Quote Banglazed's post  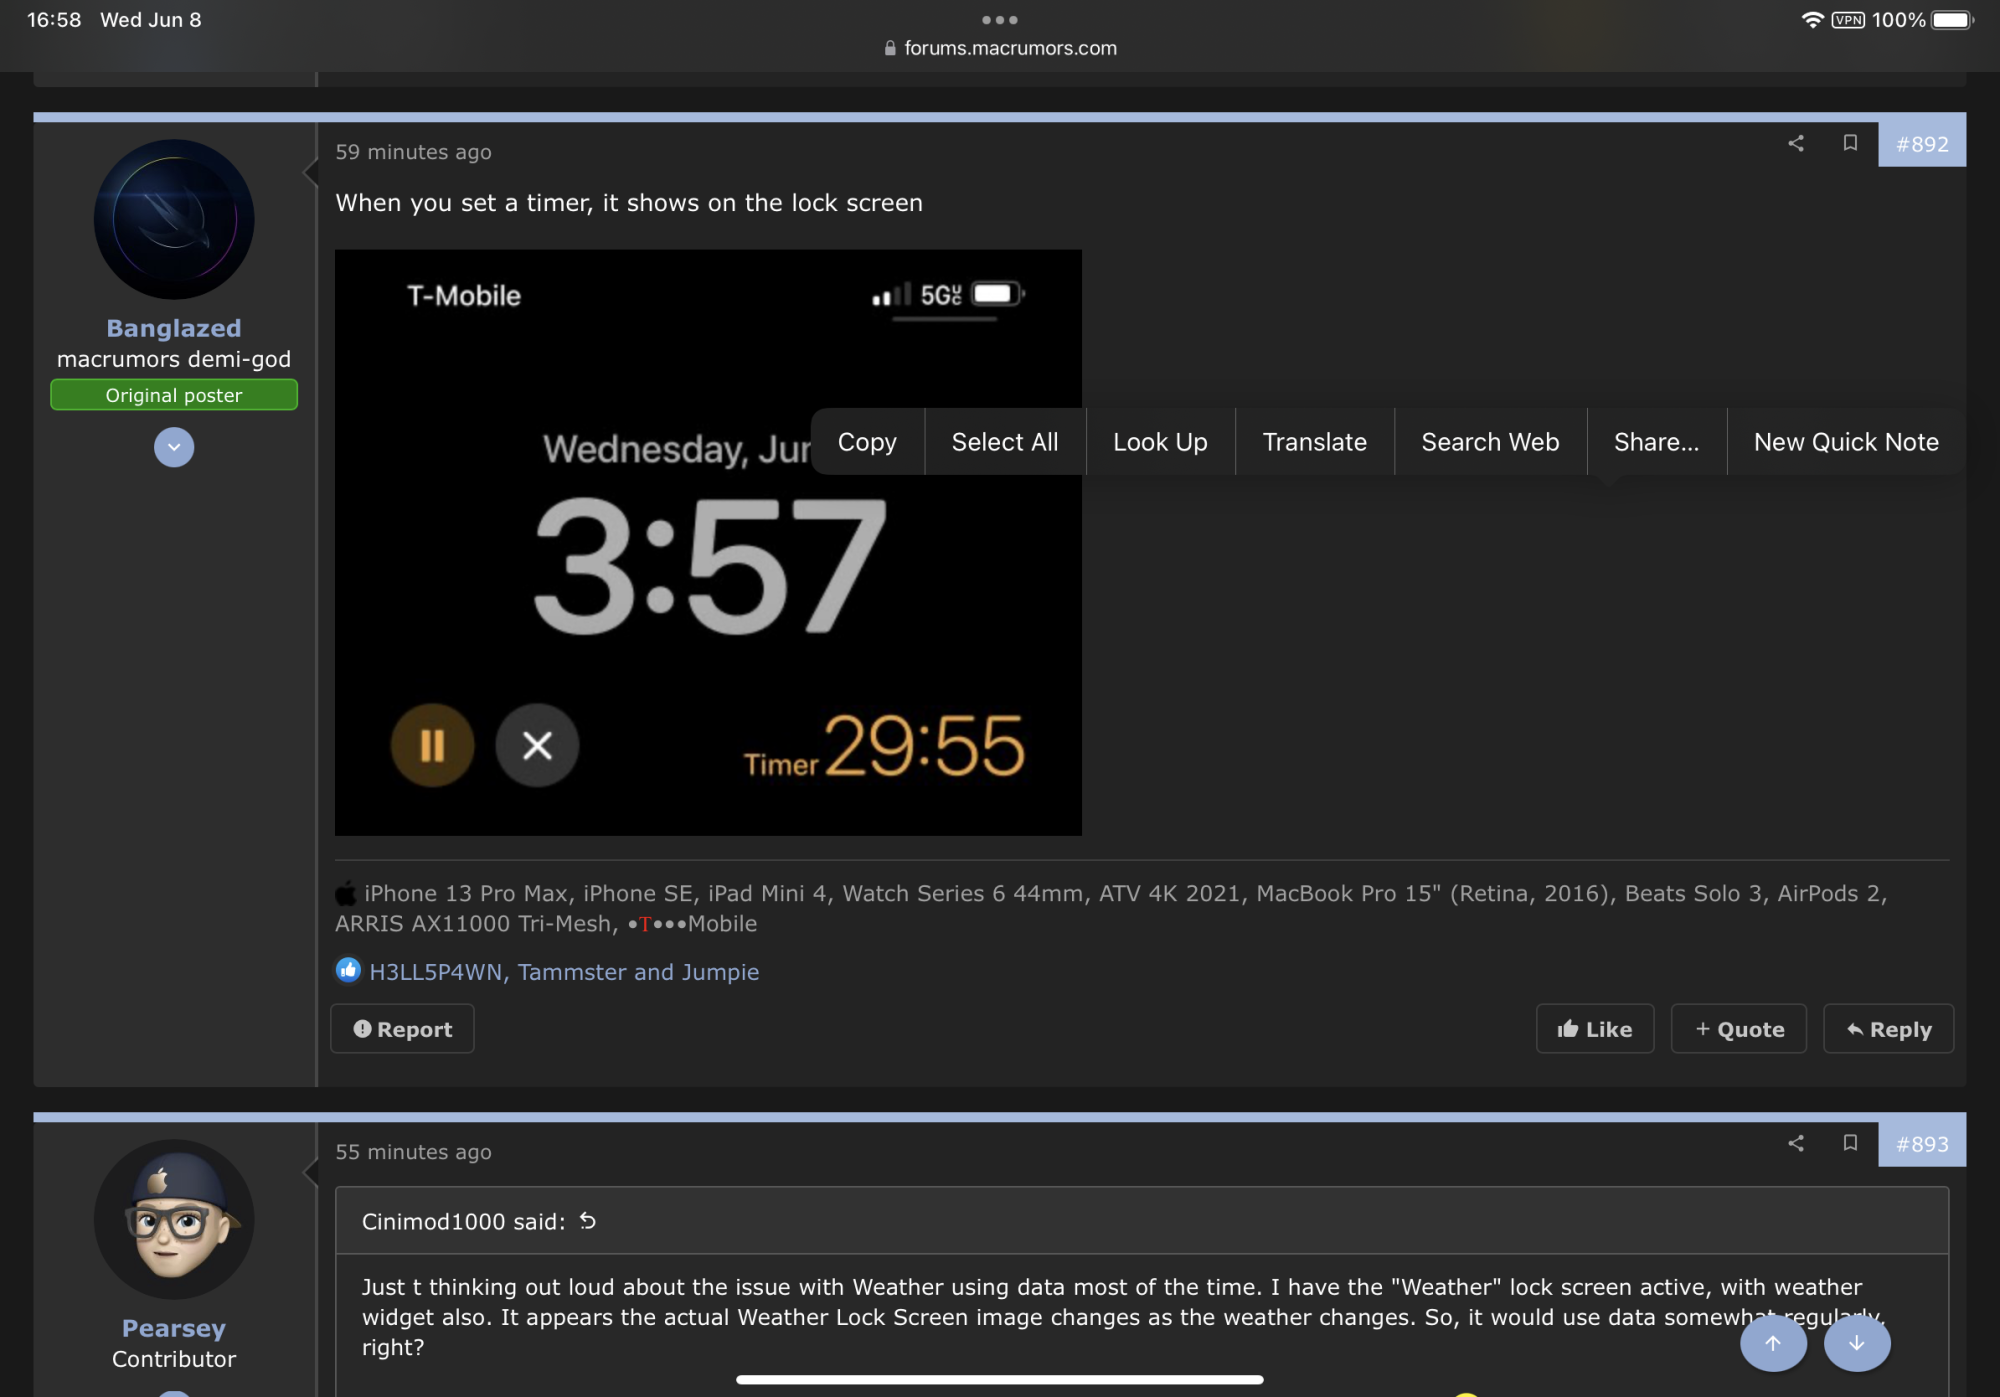[1739, 1029]
